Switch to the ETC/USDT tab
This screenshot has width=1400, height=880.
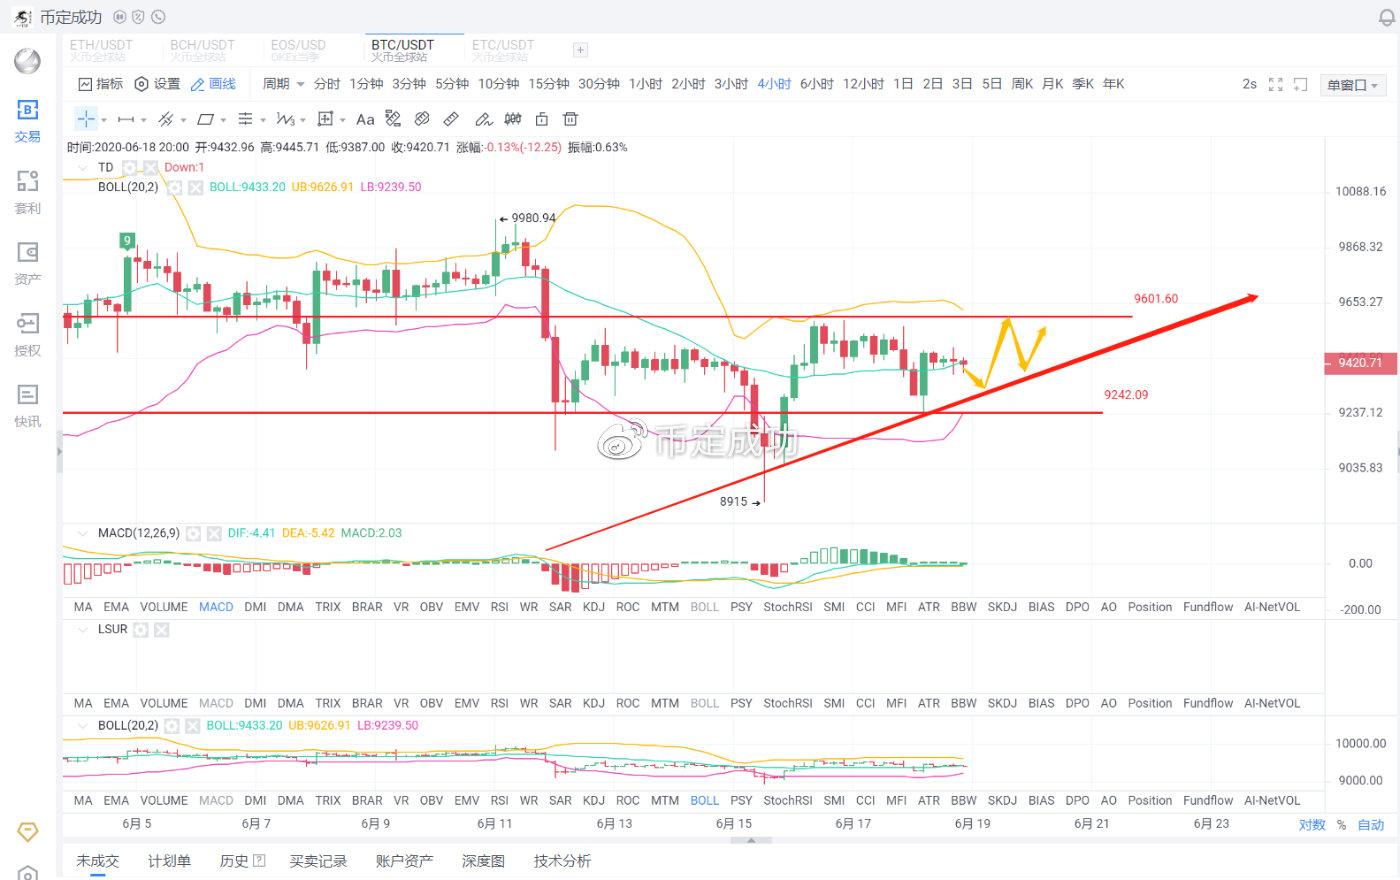tap(503, 50)
